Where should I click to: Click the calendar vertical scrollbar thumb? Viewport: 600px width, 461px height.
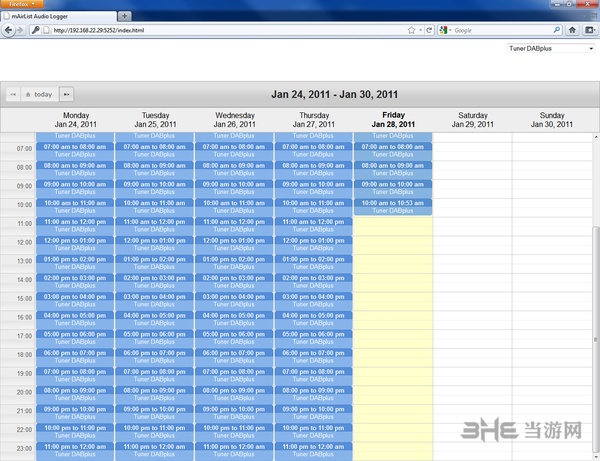pyautogui.click(x=596, y=339)
